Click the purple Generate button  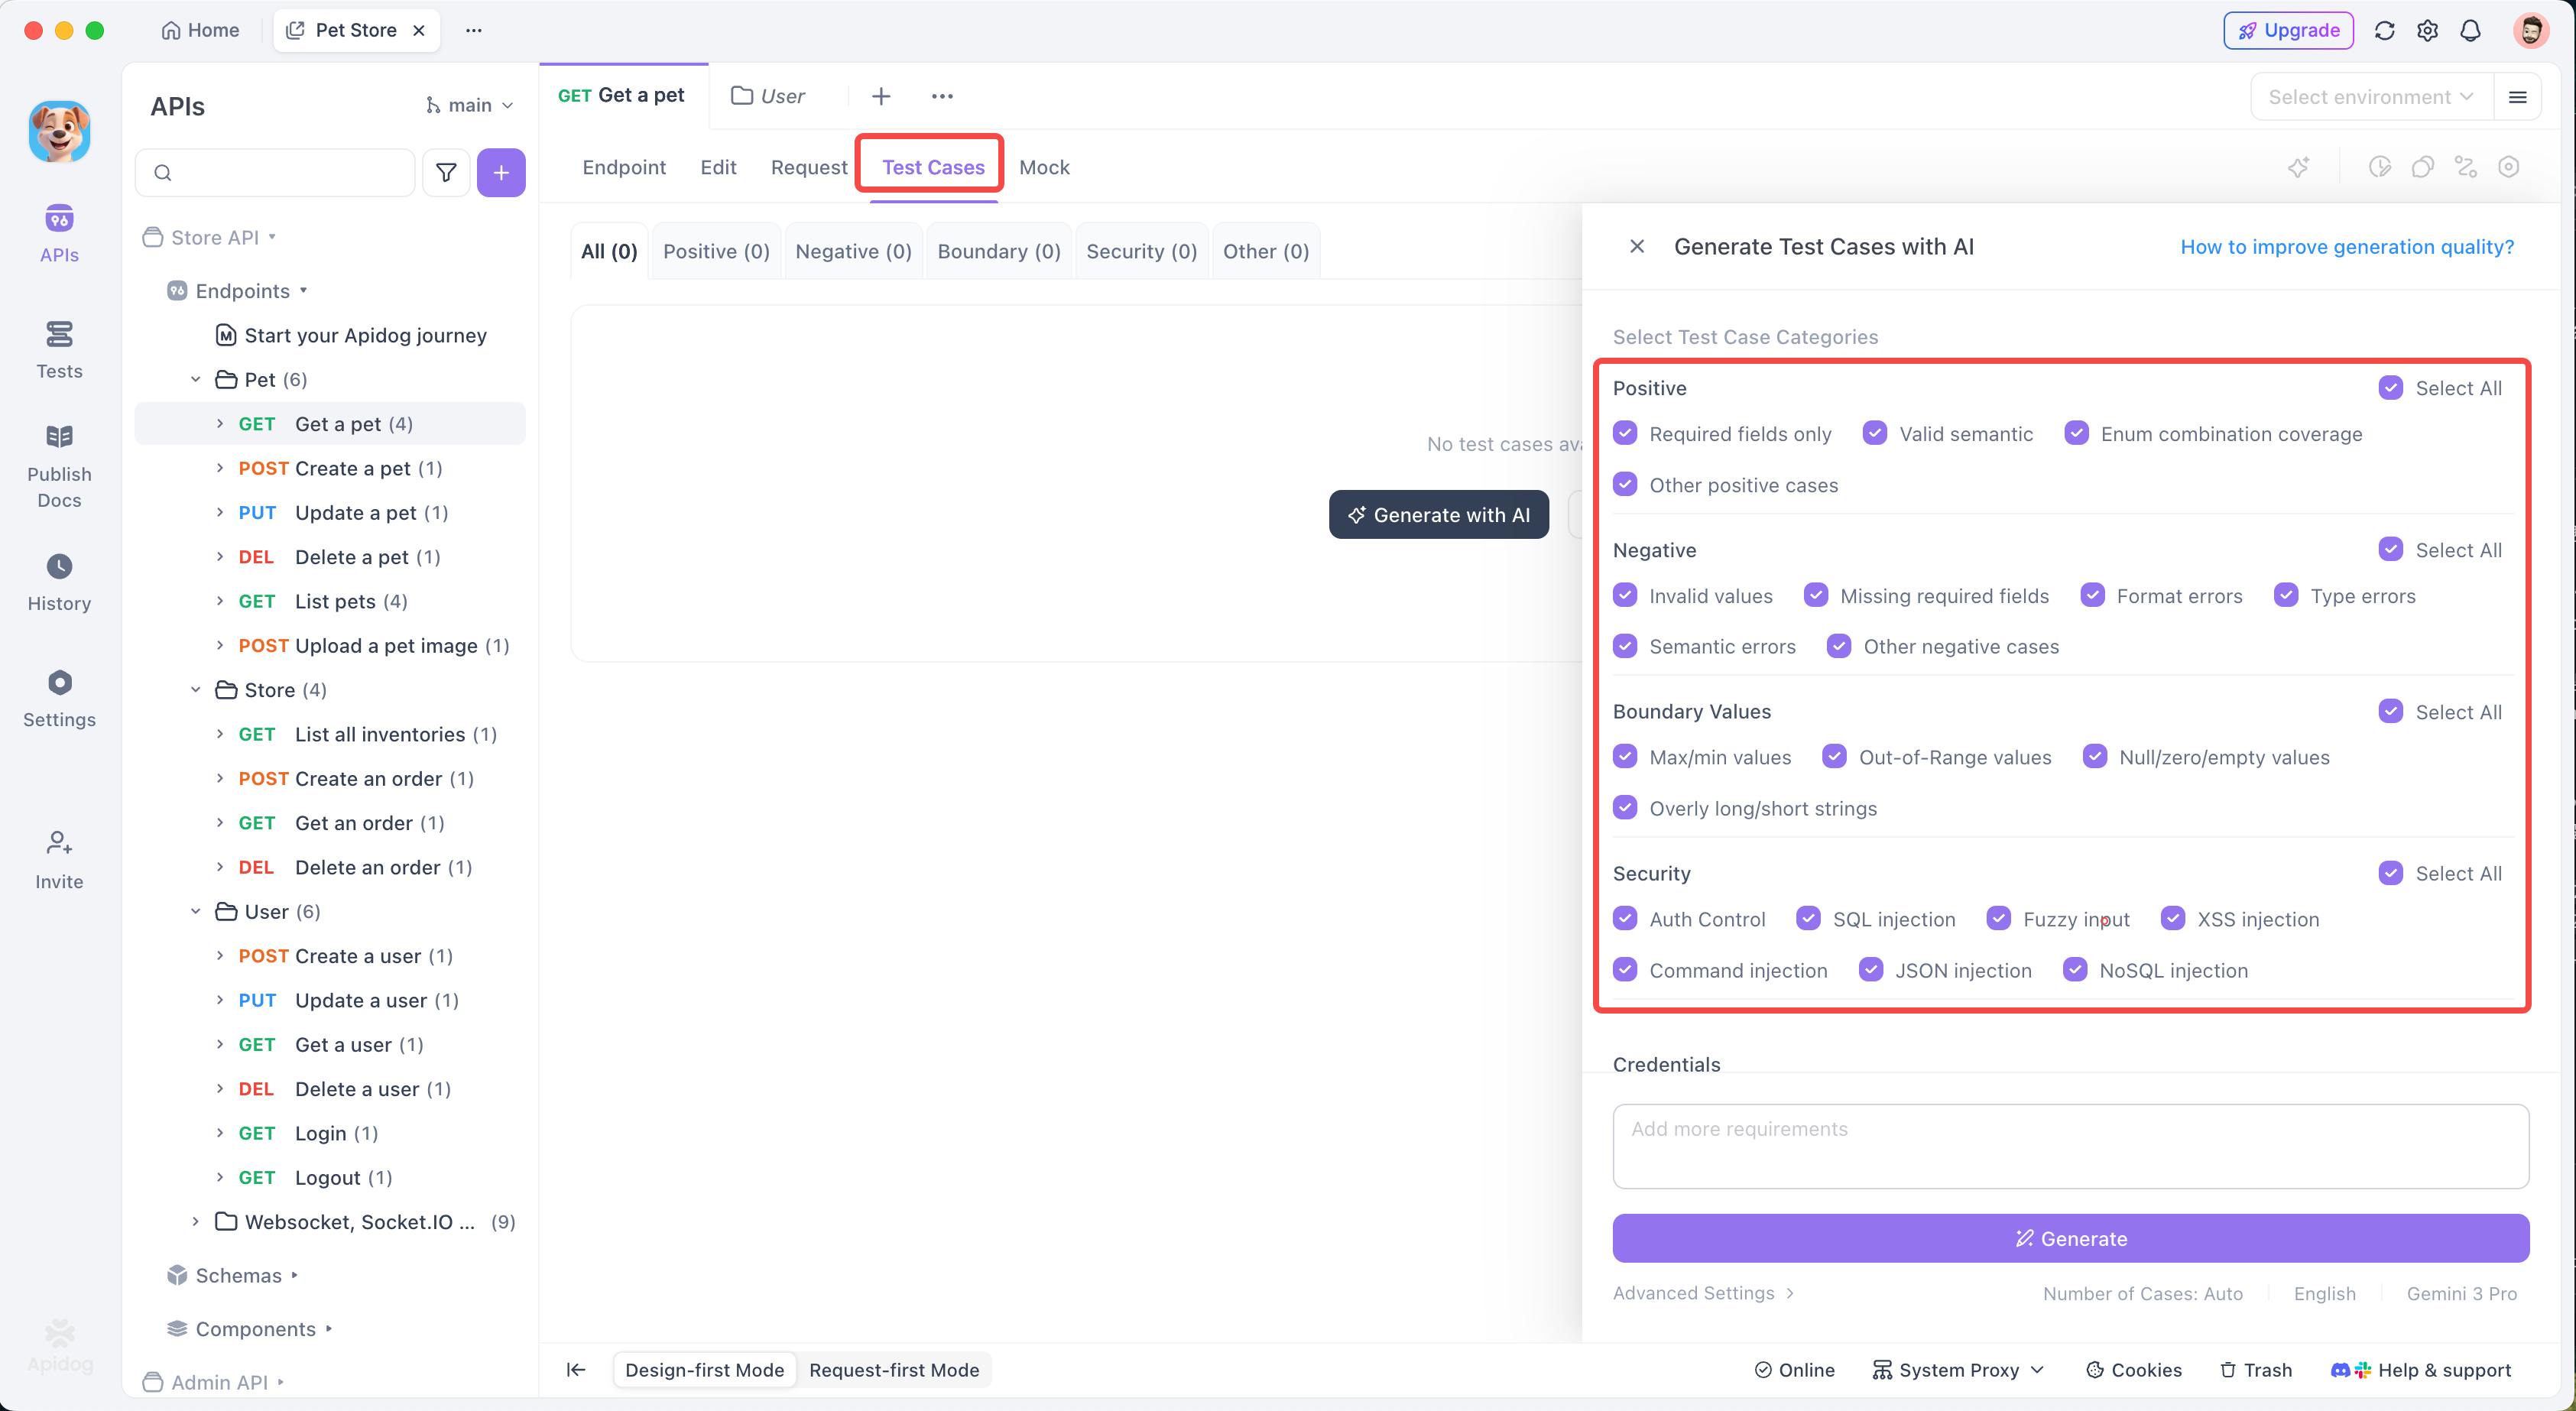tap(2070, 1238)
